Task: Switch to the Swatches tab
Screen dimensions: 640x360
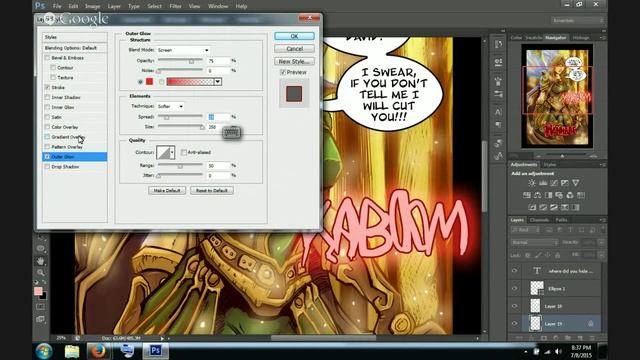Action: click(x=533, y=38)
